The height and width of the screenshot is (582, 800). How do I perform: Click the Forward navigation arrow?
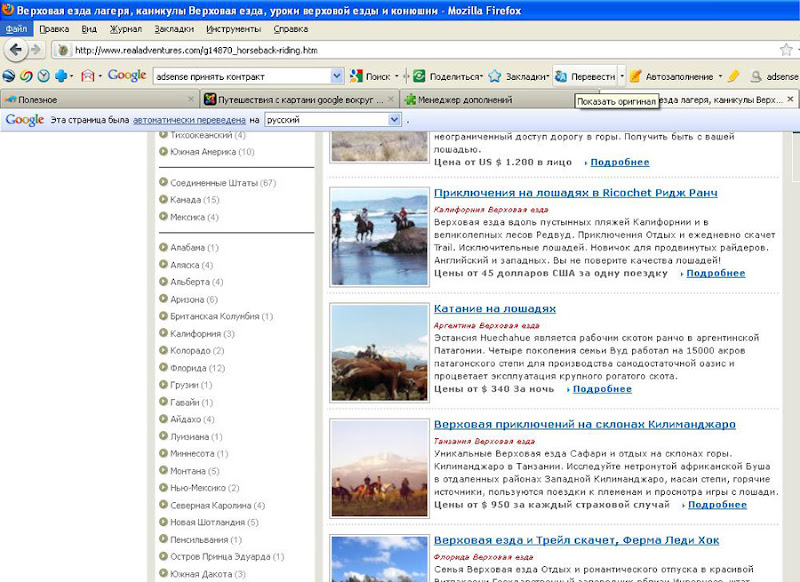tap(36, 50)
